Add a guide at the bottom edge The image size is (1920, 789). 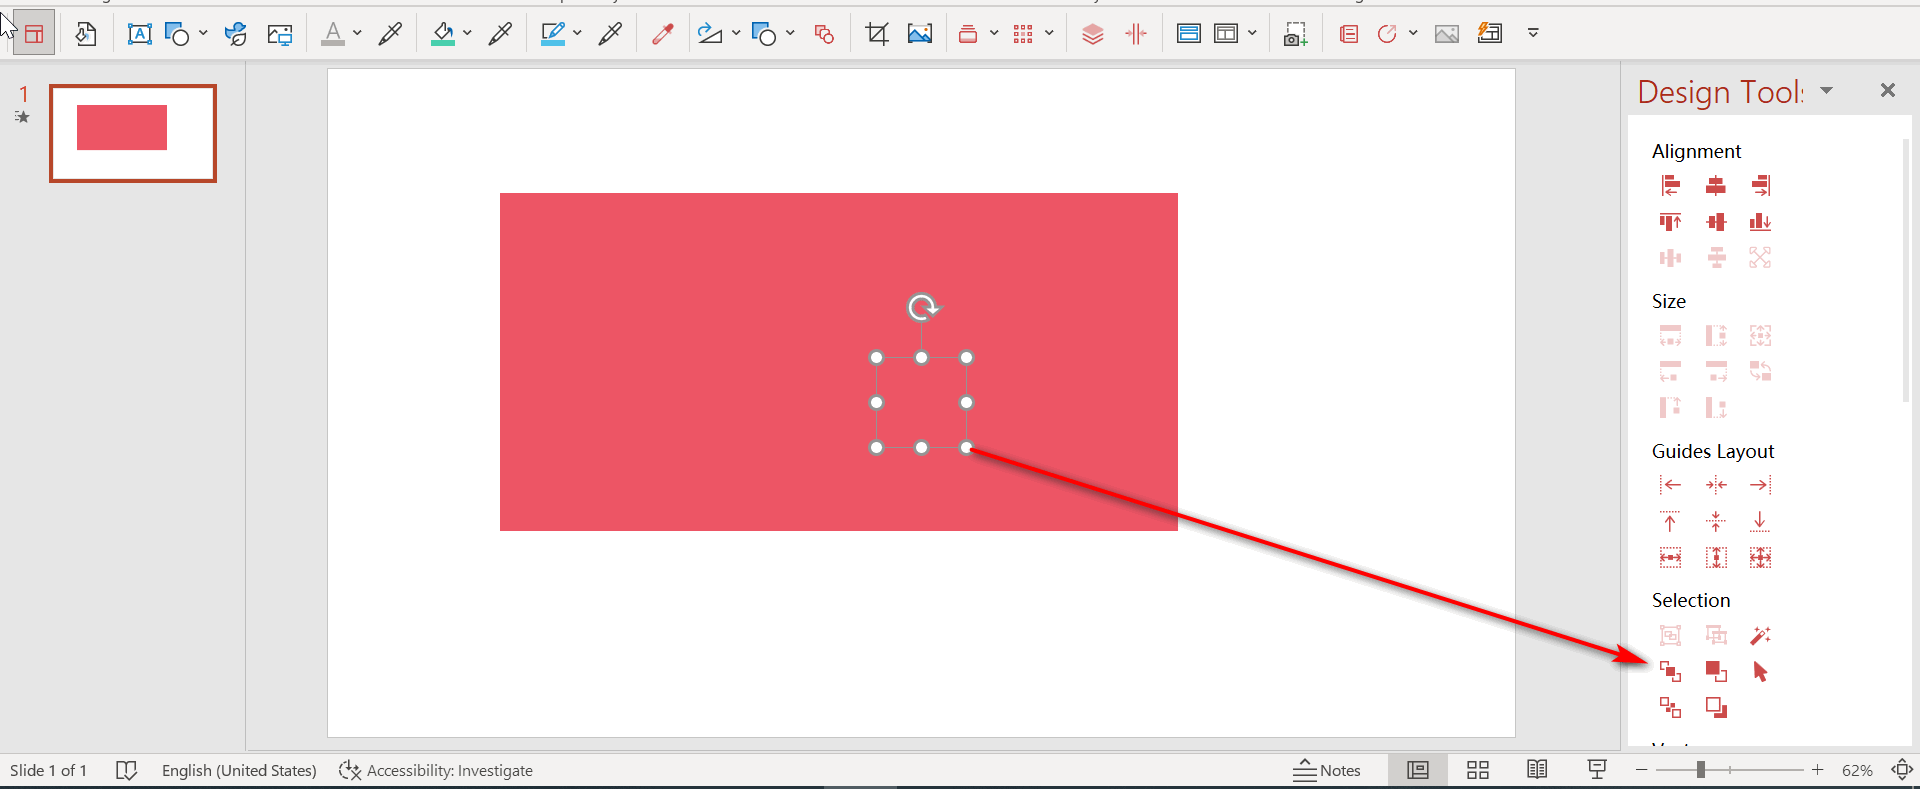(1761, 521)
